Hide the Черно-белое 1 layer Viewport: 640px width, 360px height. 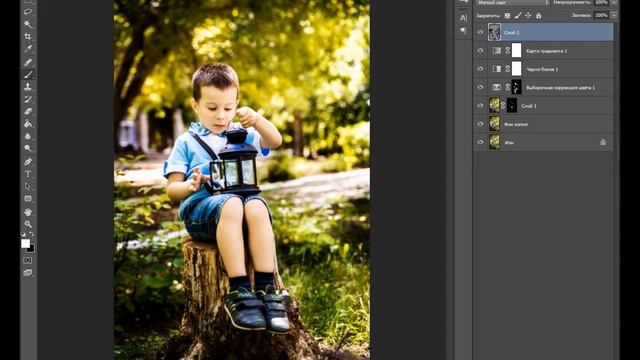pos(480,69)
